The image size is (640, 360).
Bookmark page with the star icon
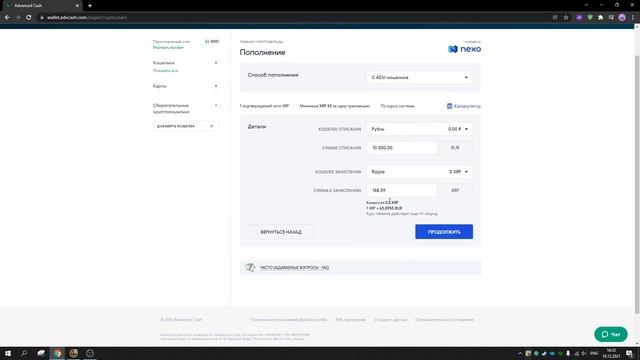pyautogui.click(x=566, y=18)
